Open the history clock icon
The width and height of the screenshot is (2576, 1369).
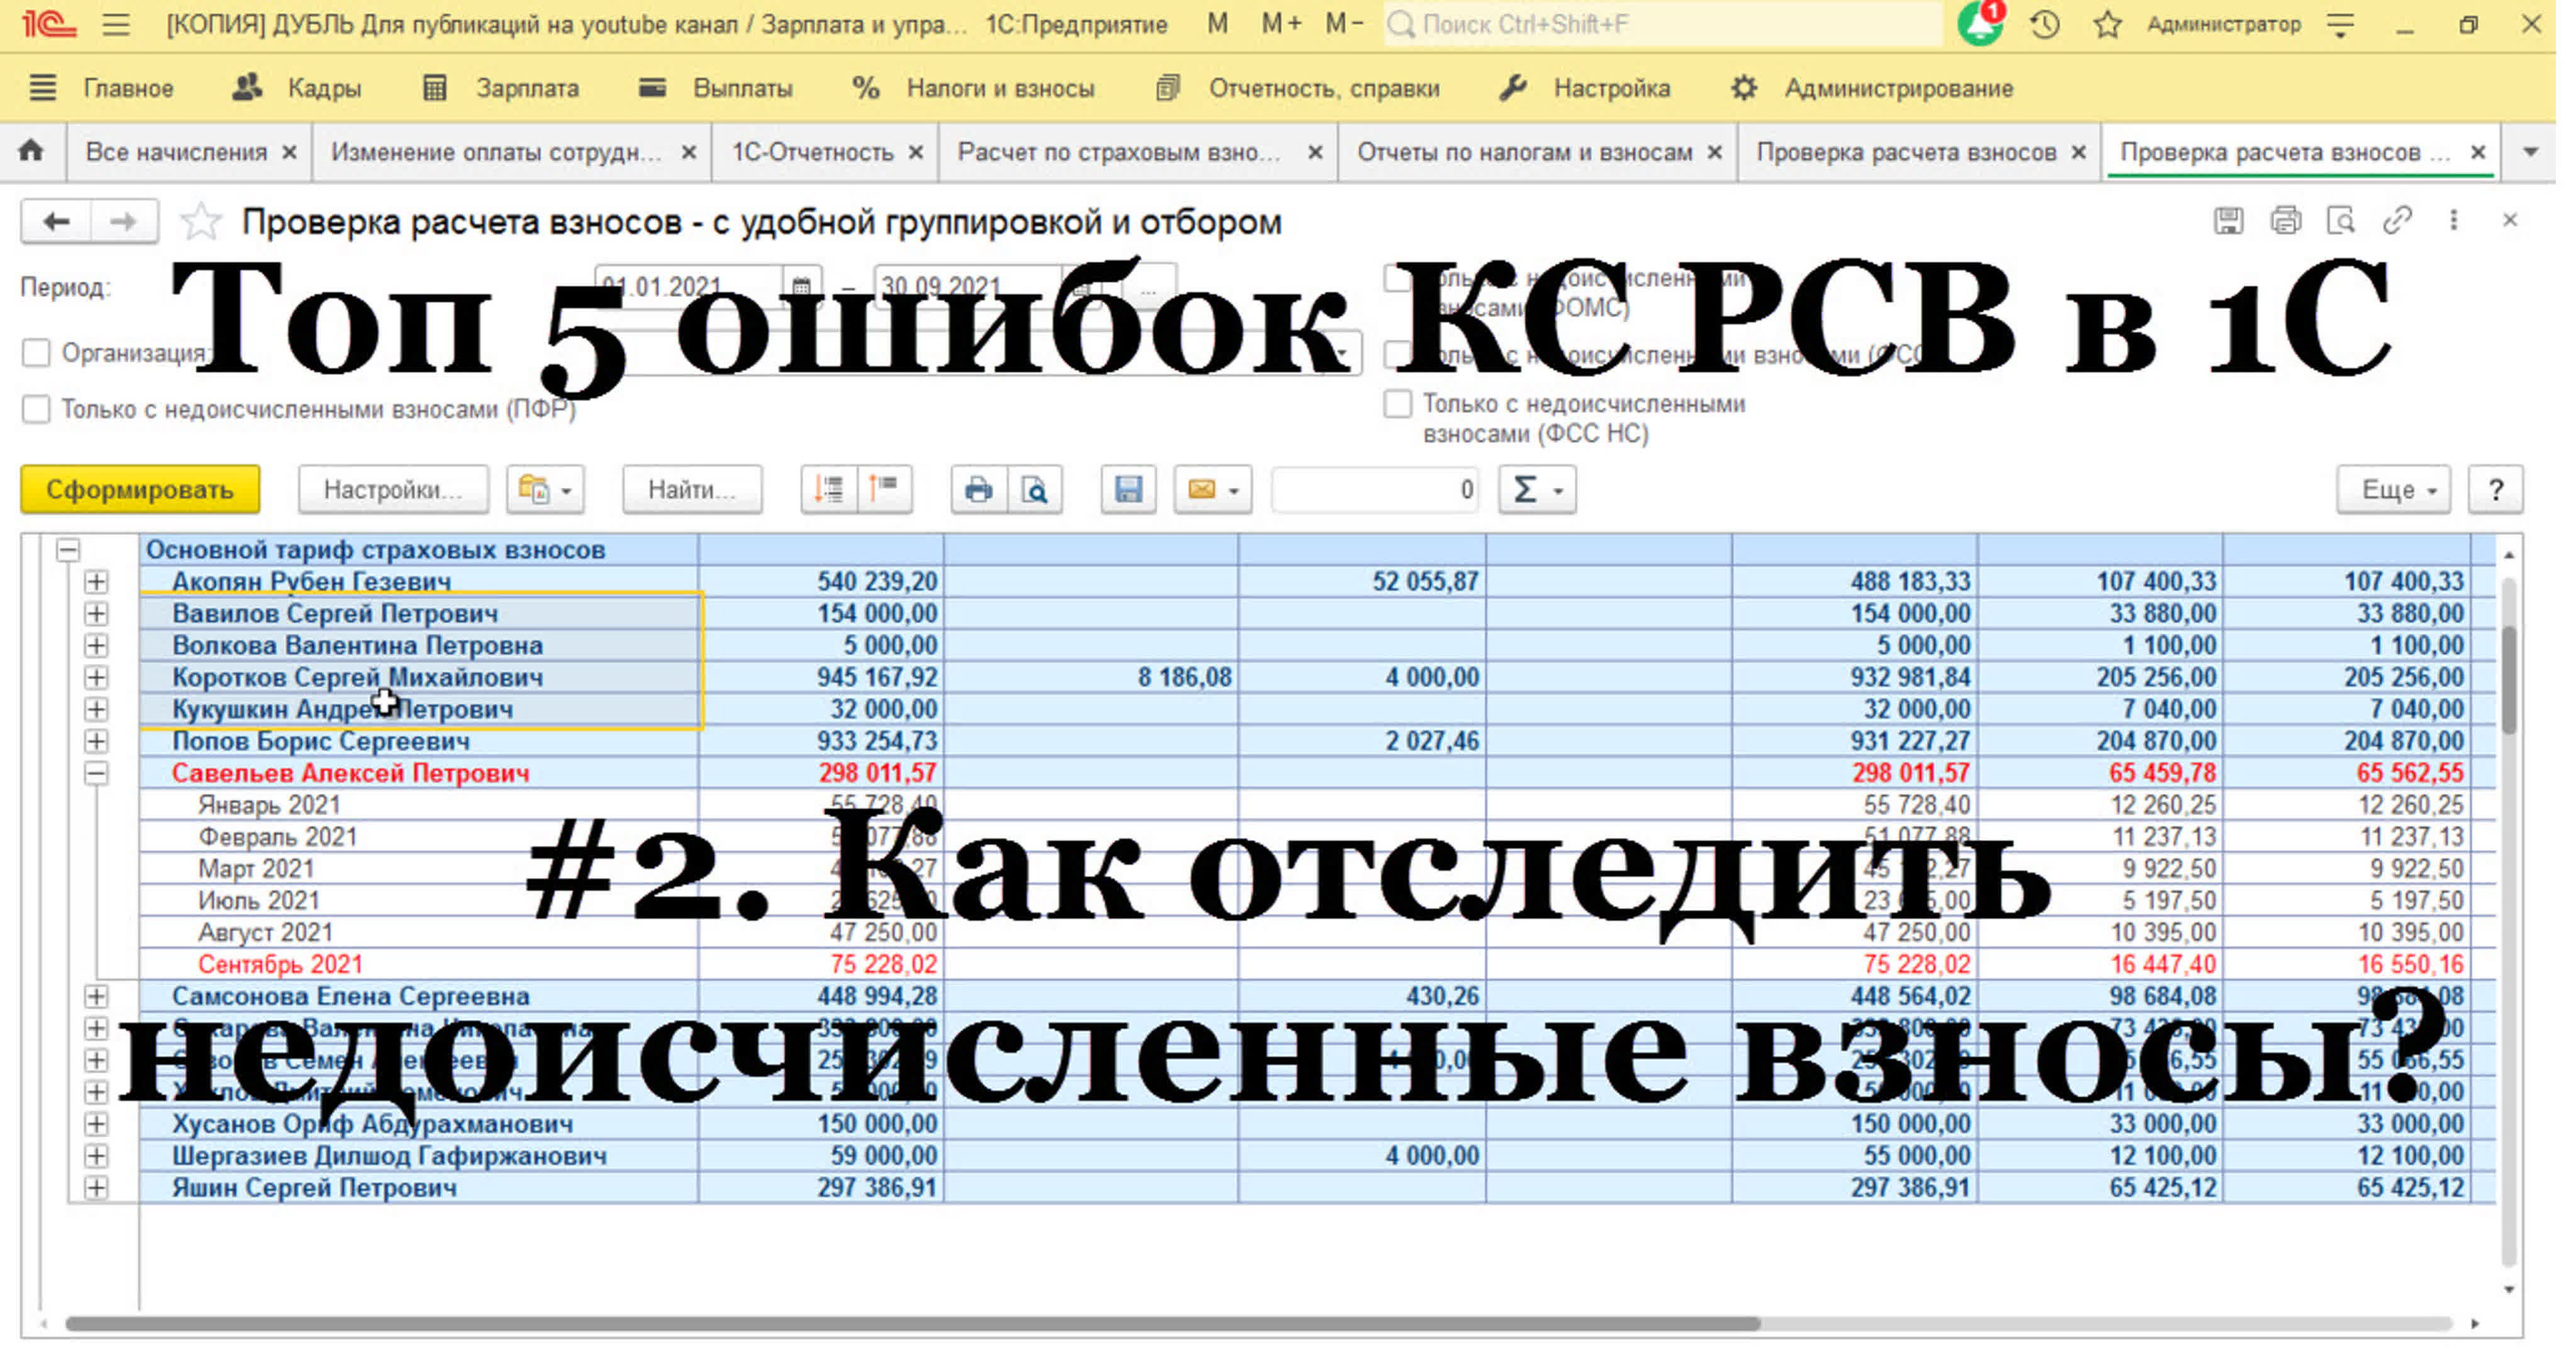(x=2045, y=24)
